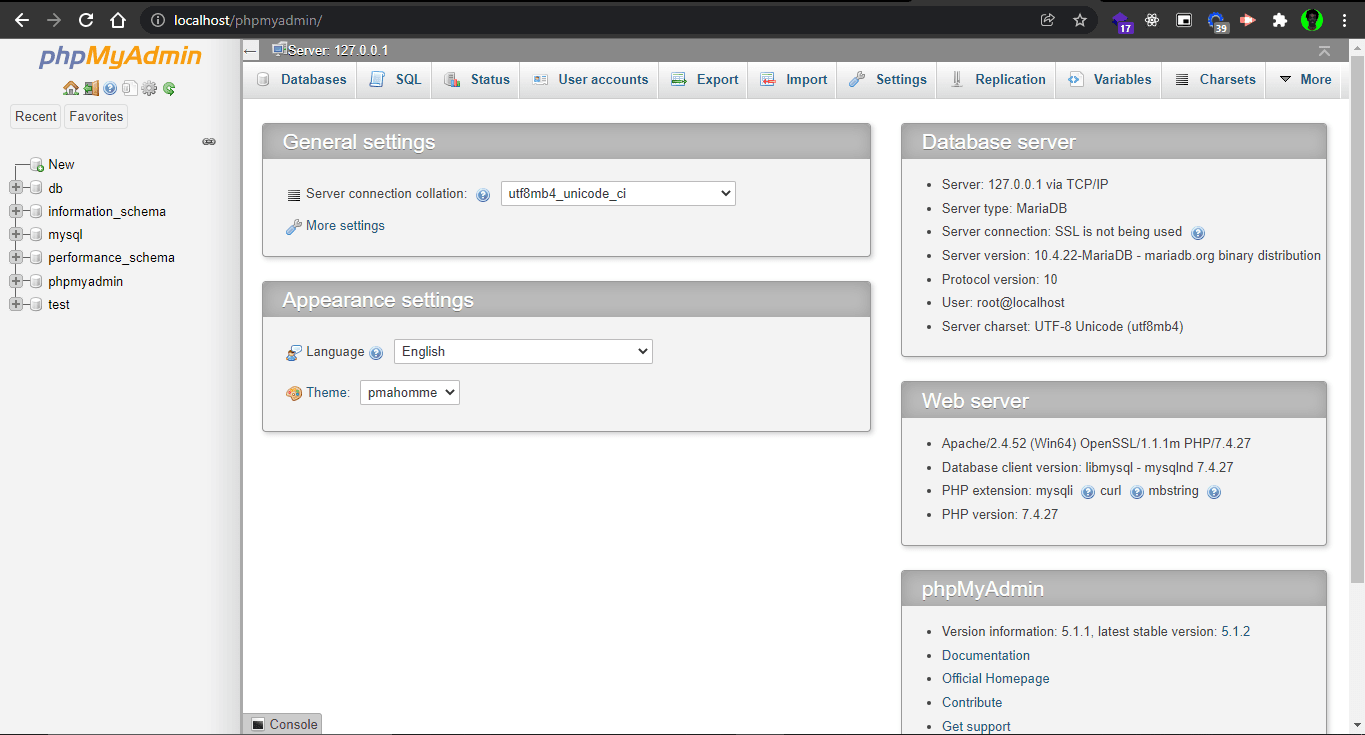This screenshot has width=1365, height=735.
Task: Open navigation panel settings gear icon
Action: [x=149, y=88]
